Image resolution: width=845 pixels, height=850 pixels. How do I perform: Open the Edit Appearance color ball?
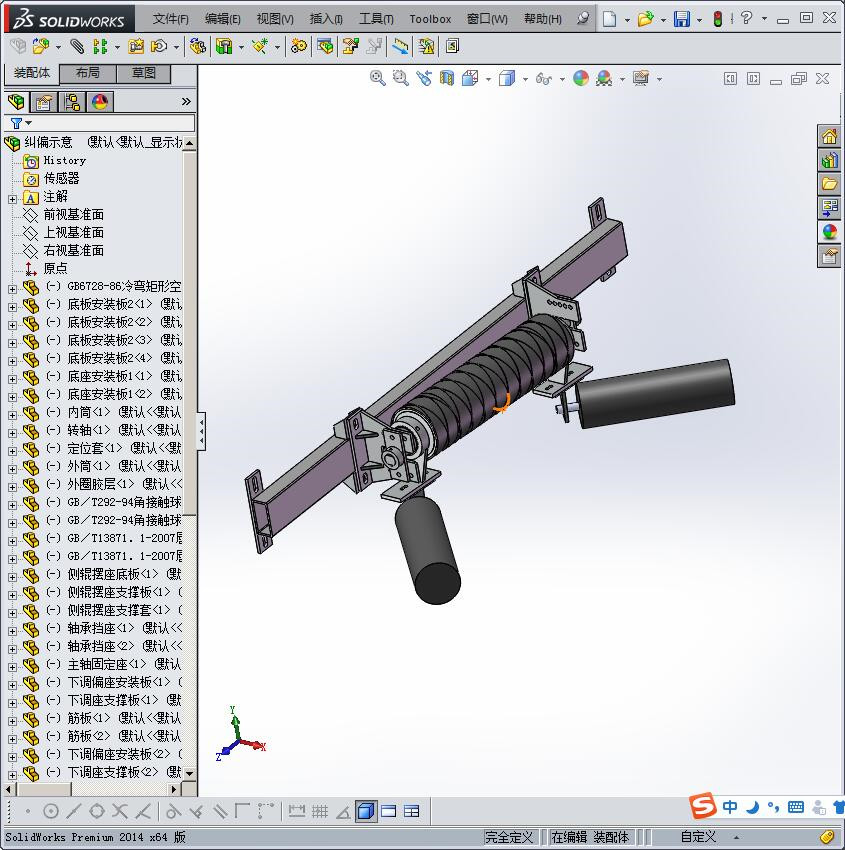click(x=580, y=79)
